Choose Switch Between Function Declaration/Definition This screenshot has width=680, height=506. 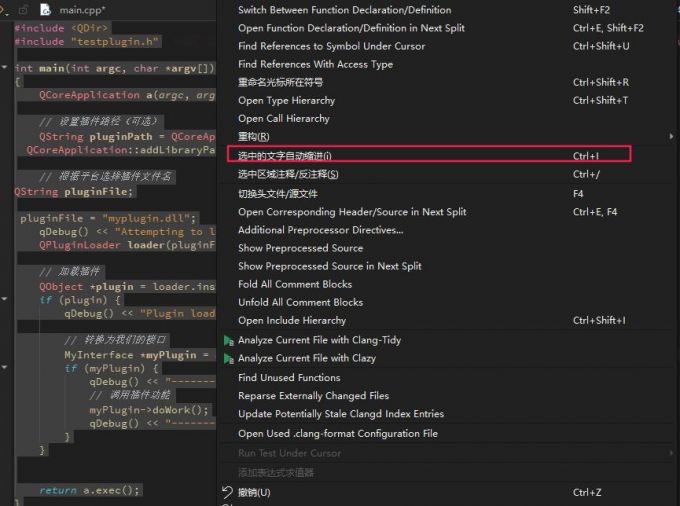click(344, 10)
